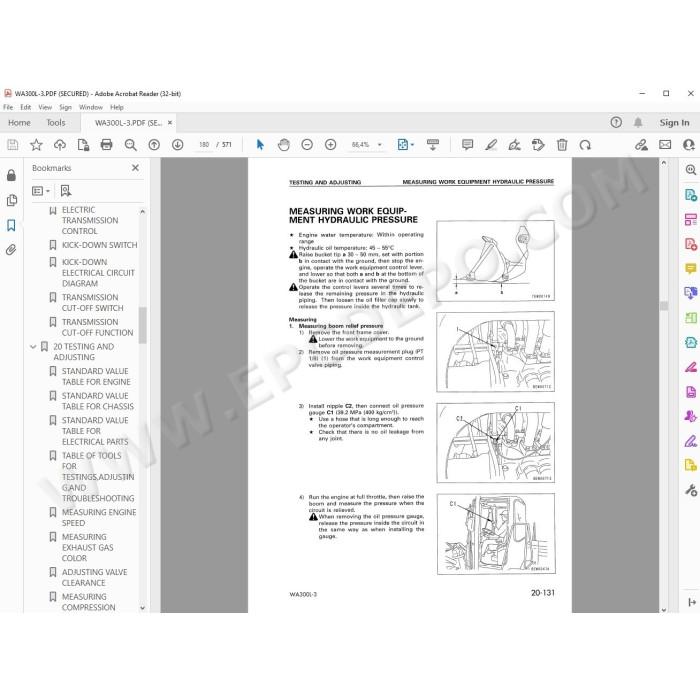Go to the previous page
This screenshot has height=700, width=700.
tap(154, 145)
